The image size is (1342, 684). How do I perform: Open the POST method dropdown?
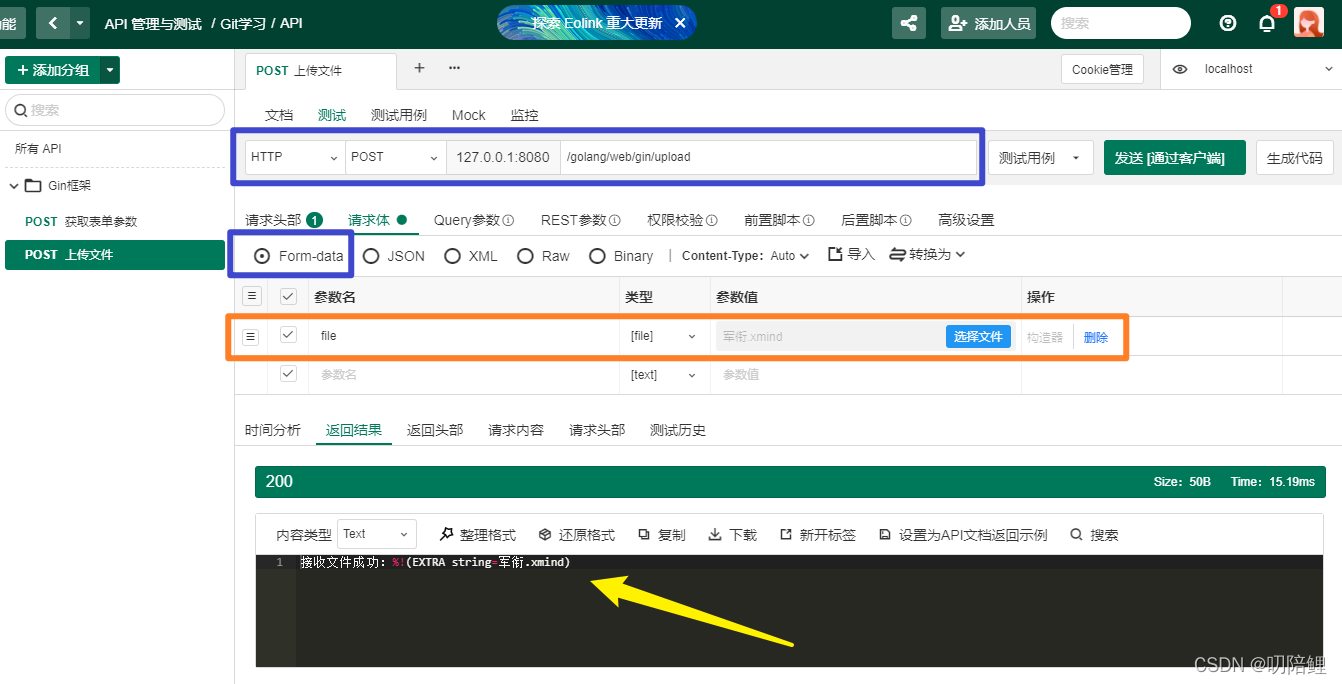pyautogui.click(x=396, y=157)
